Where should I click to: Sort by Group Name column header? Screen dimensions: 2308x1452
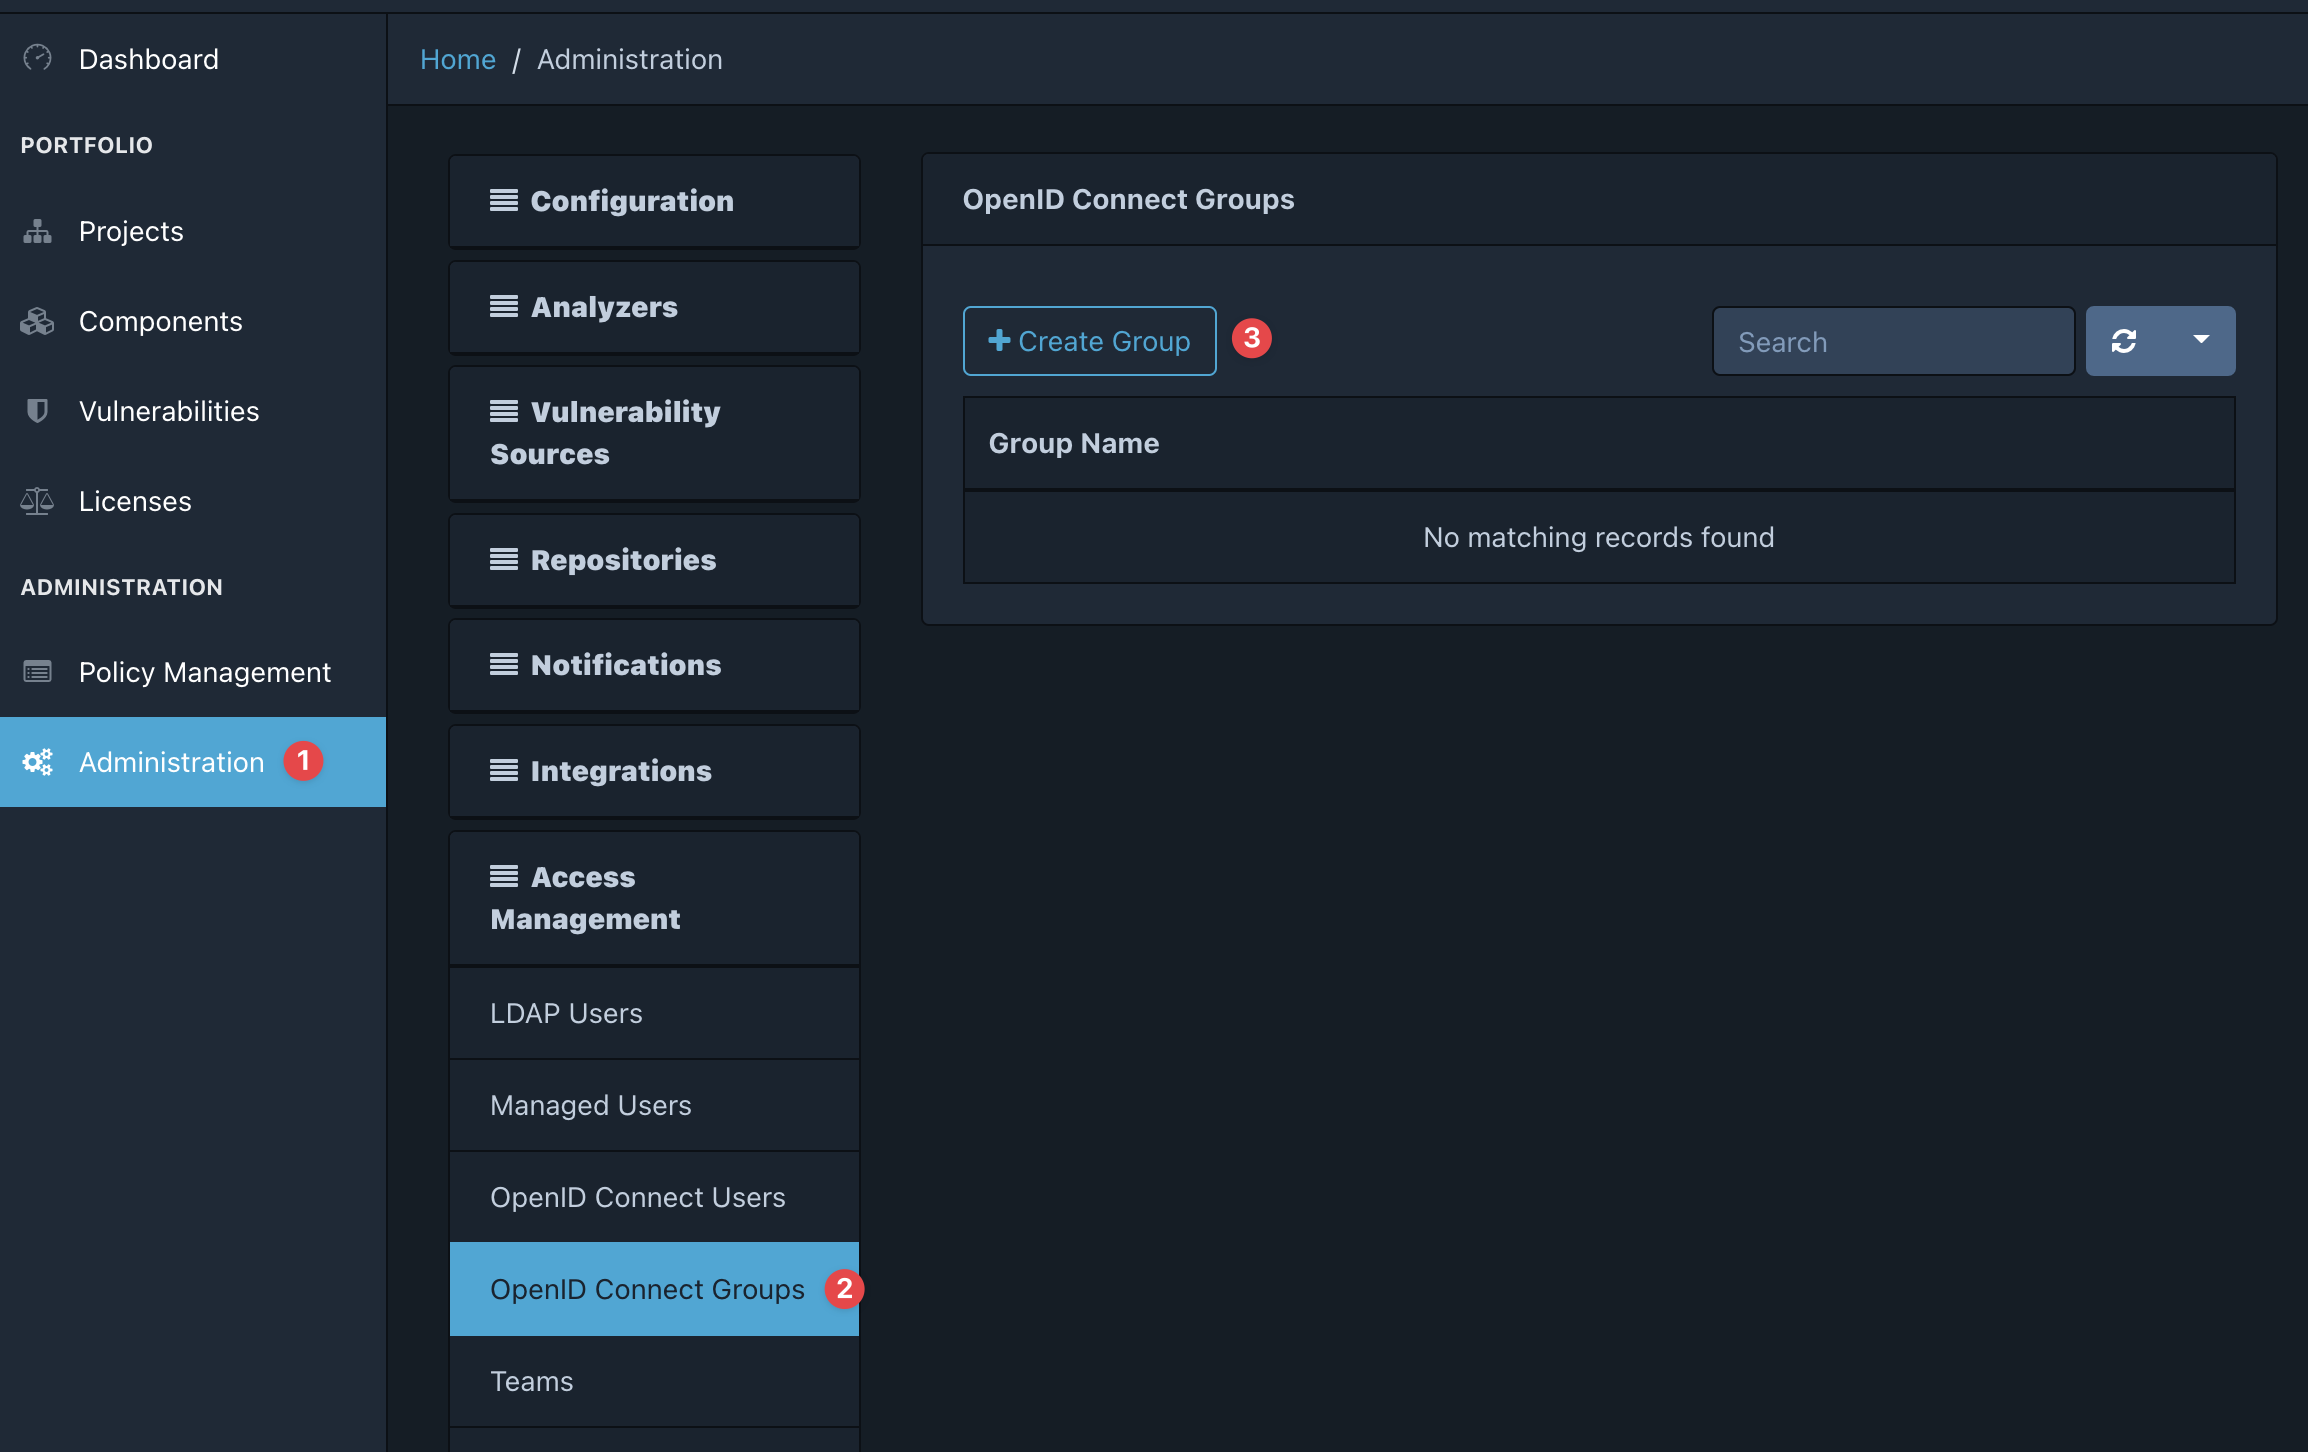point(1073,443)
